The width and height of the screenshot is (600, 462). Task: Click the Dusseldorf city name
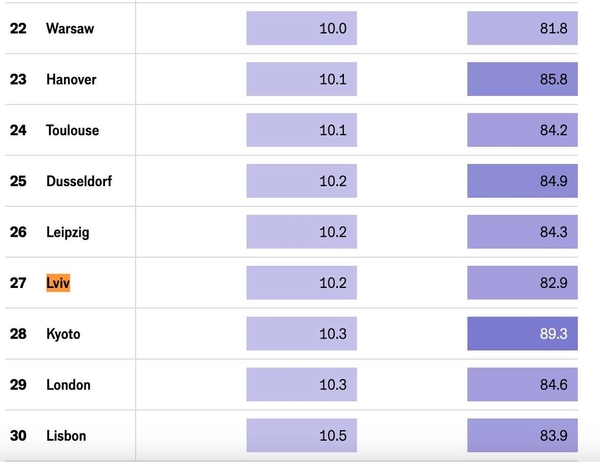tap(79, 181)
